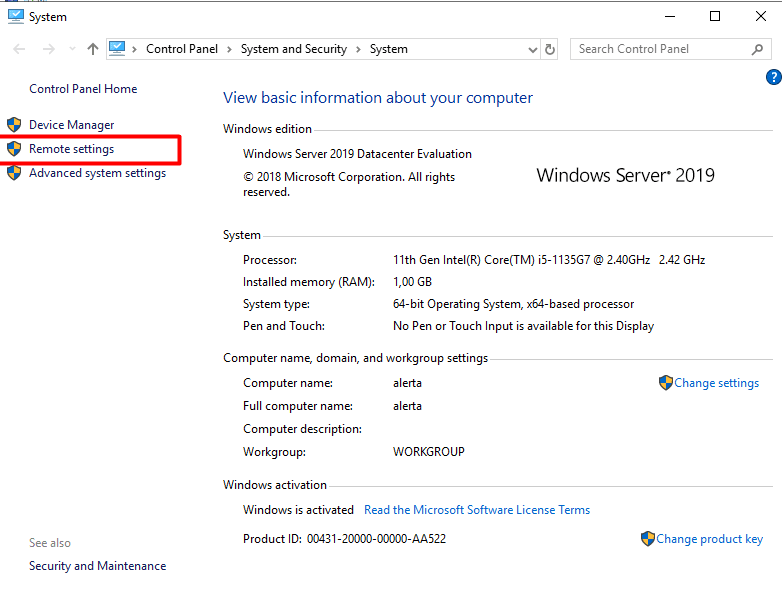Click the System window title icon
The width and height of the screenshot is (782, 593).
coord(15,16)
